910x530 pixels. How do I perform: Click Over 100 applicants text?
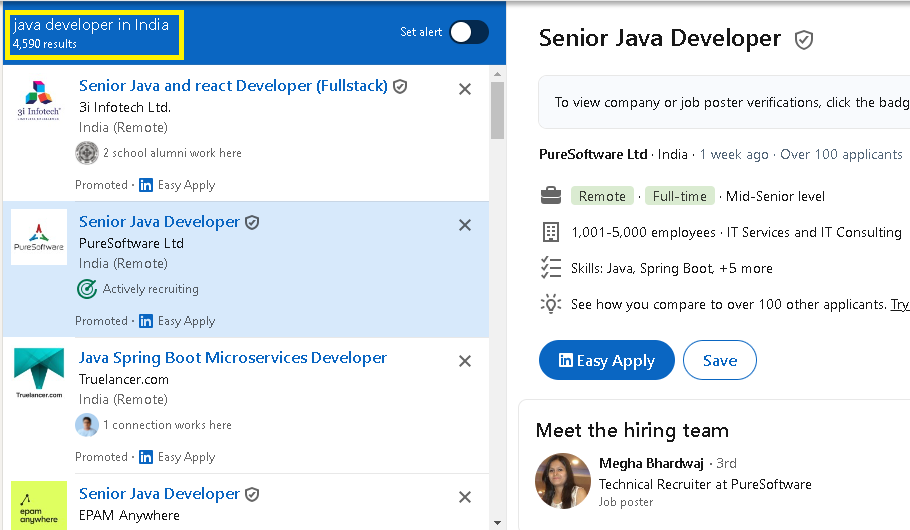pos(841,154)
